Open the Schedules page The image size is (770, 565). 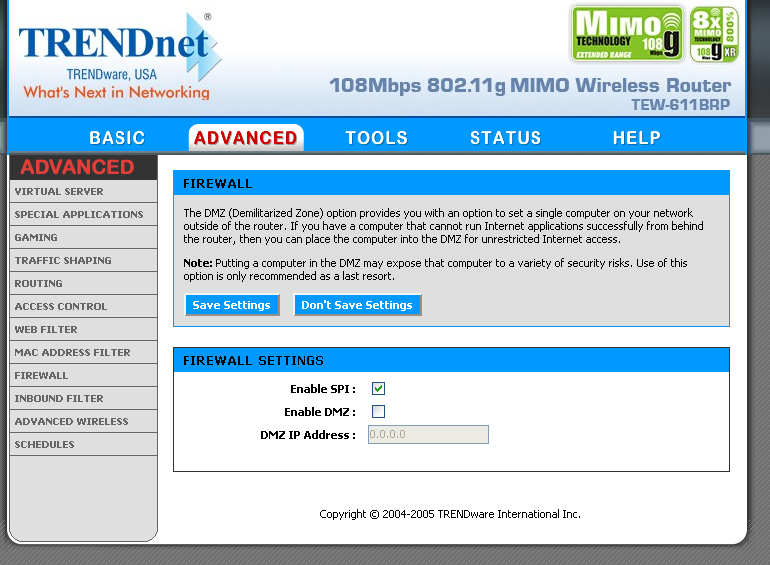83,445
